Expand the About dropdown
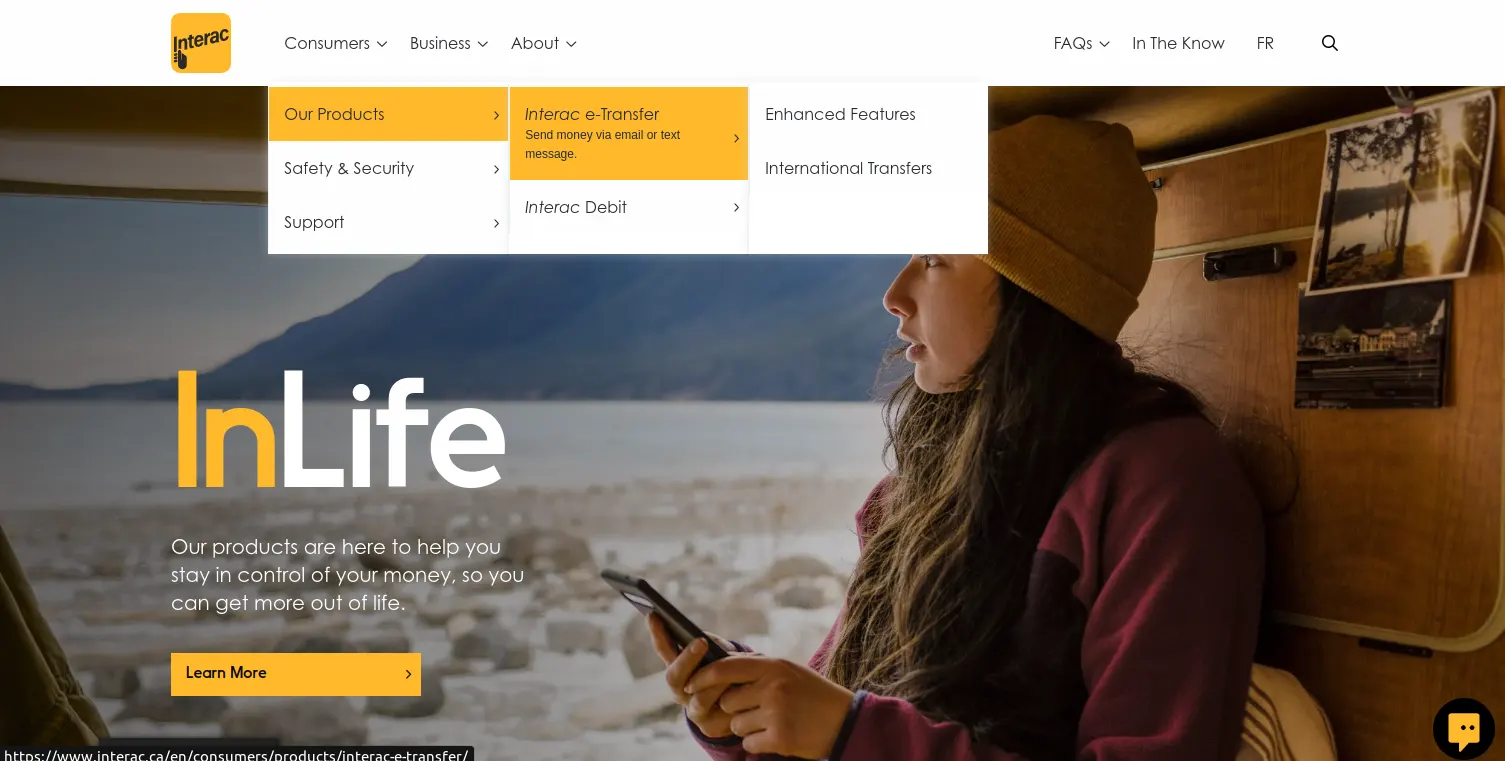Viewport: 1505px width, 761px height. (x=544, y=43)
